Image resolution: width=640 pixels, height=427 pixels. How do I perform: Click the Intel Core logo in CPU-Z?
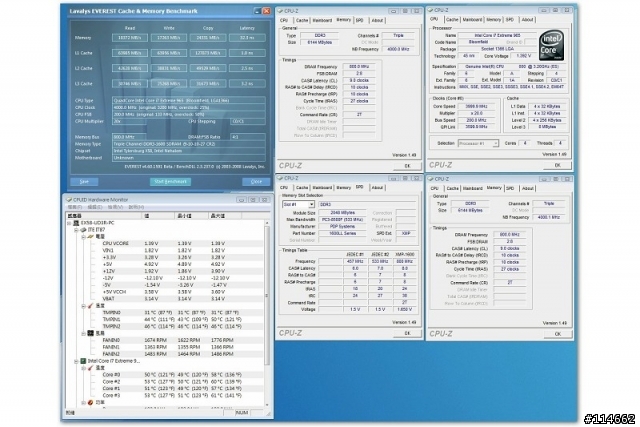click(551, 45)
